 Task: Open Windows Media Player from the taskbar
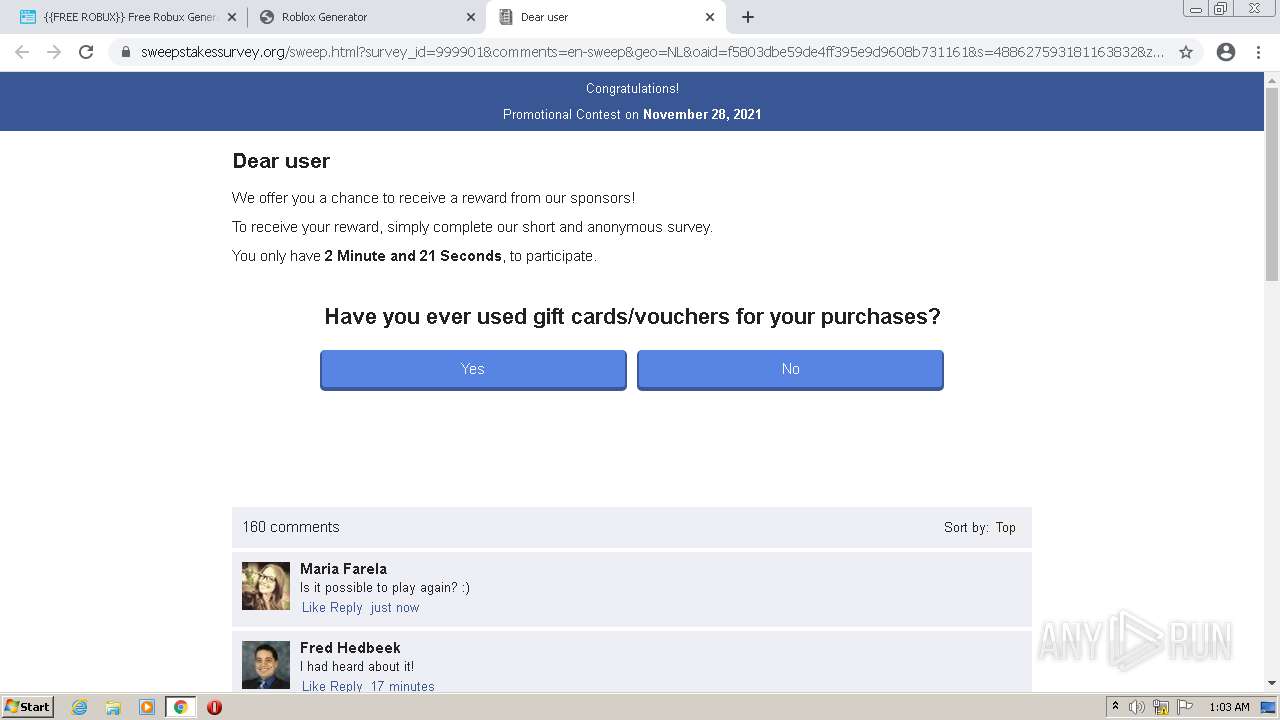tap(147, 707)
